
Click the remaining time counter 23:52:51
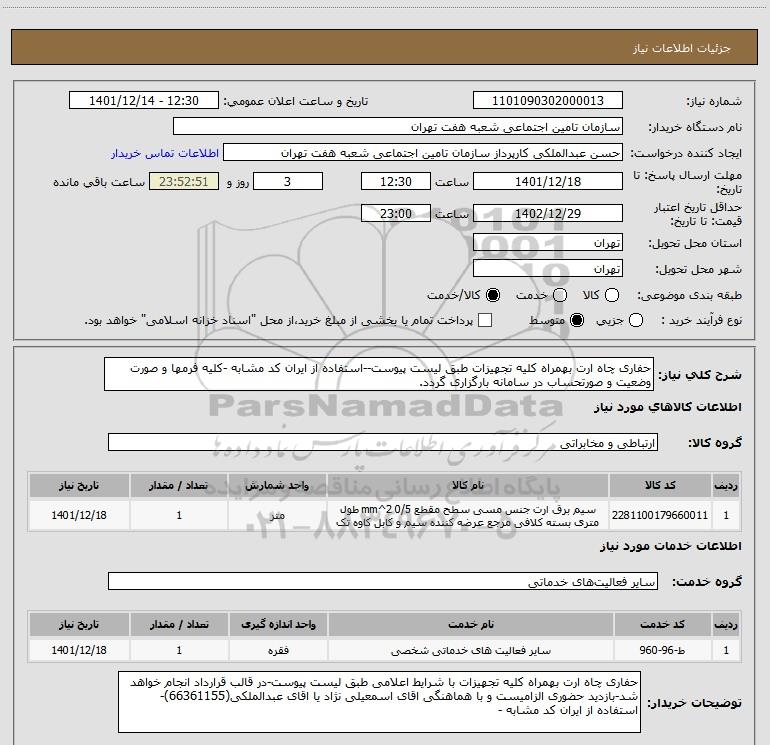pyautogui.click(x=184, y=181)
